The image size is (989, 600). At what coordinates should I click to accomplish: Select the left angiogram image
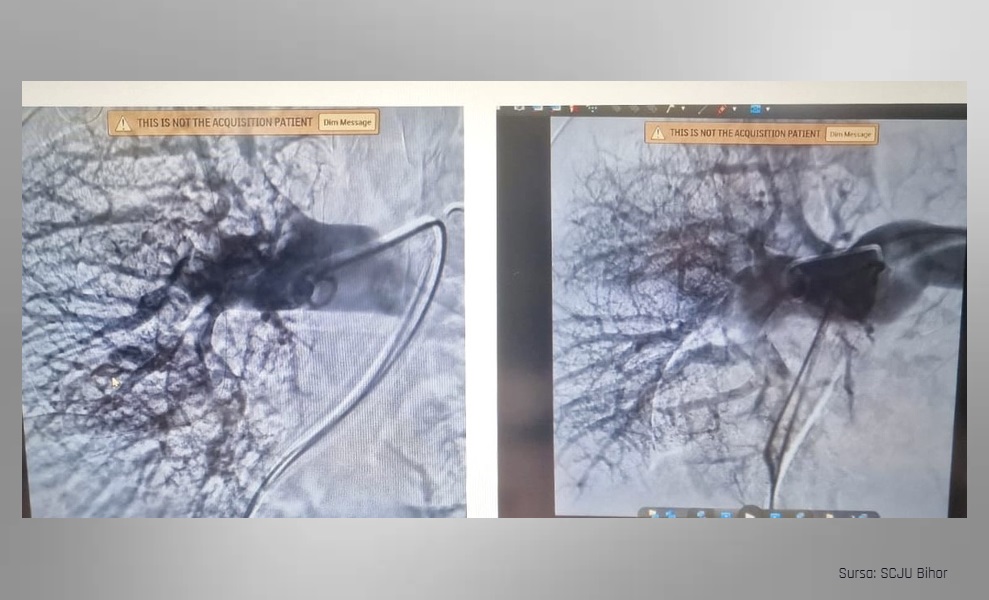point(243,312)
